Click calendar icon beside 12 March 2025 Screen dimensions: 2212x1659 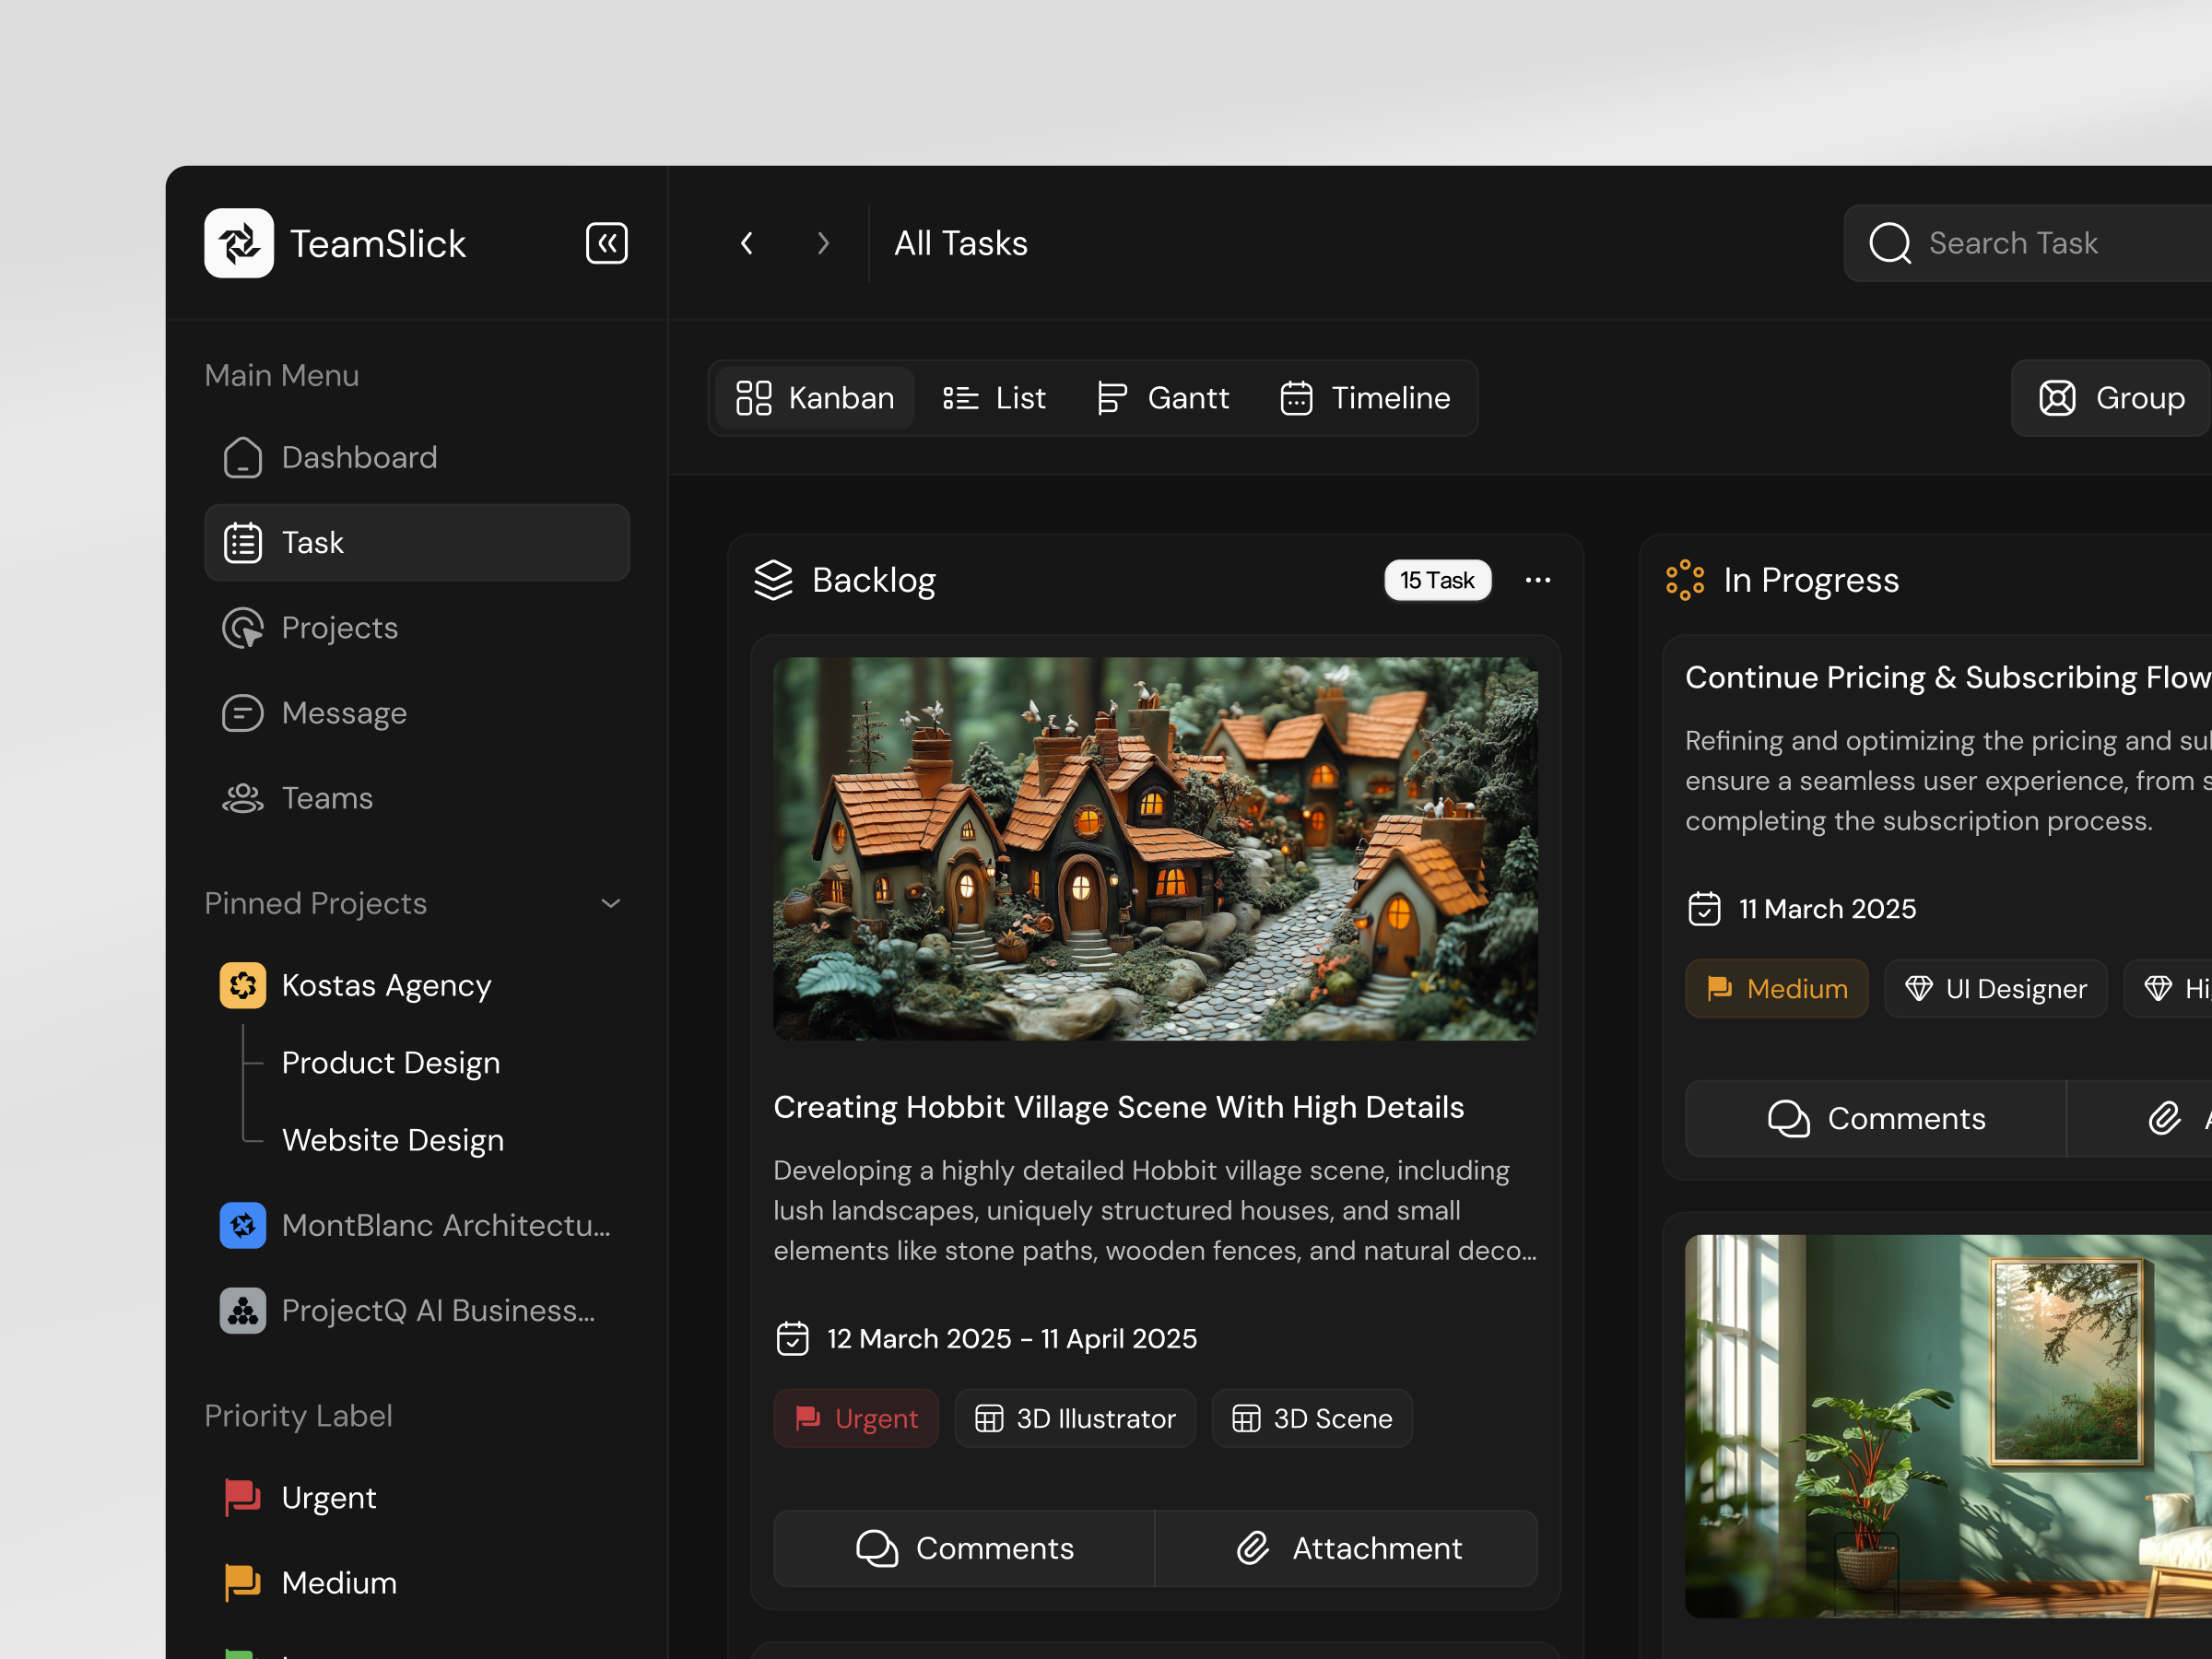click(x=793, y=1338)
